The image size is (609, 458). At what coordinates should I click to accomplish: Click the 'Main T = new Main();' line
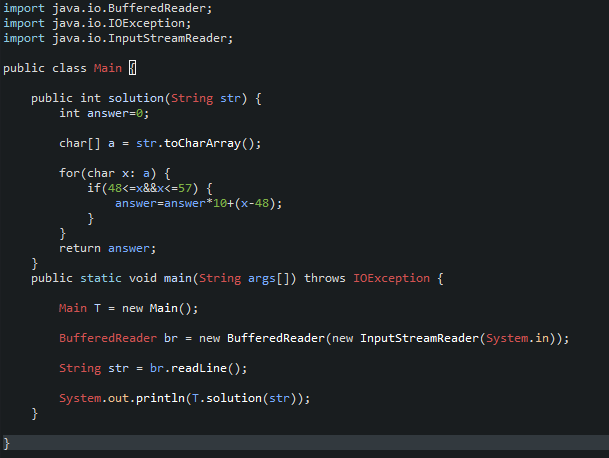(x=129, y=309)
